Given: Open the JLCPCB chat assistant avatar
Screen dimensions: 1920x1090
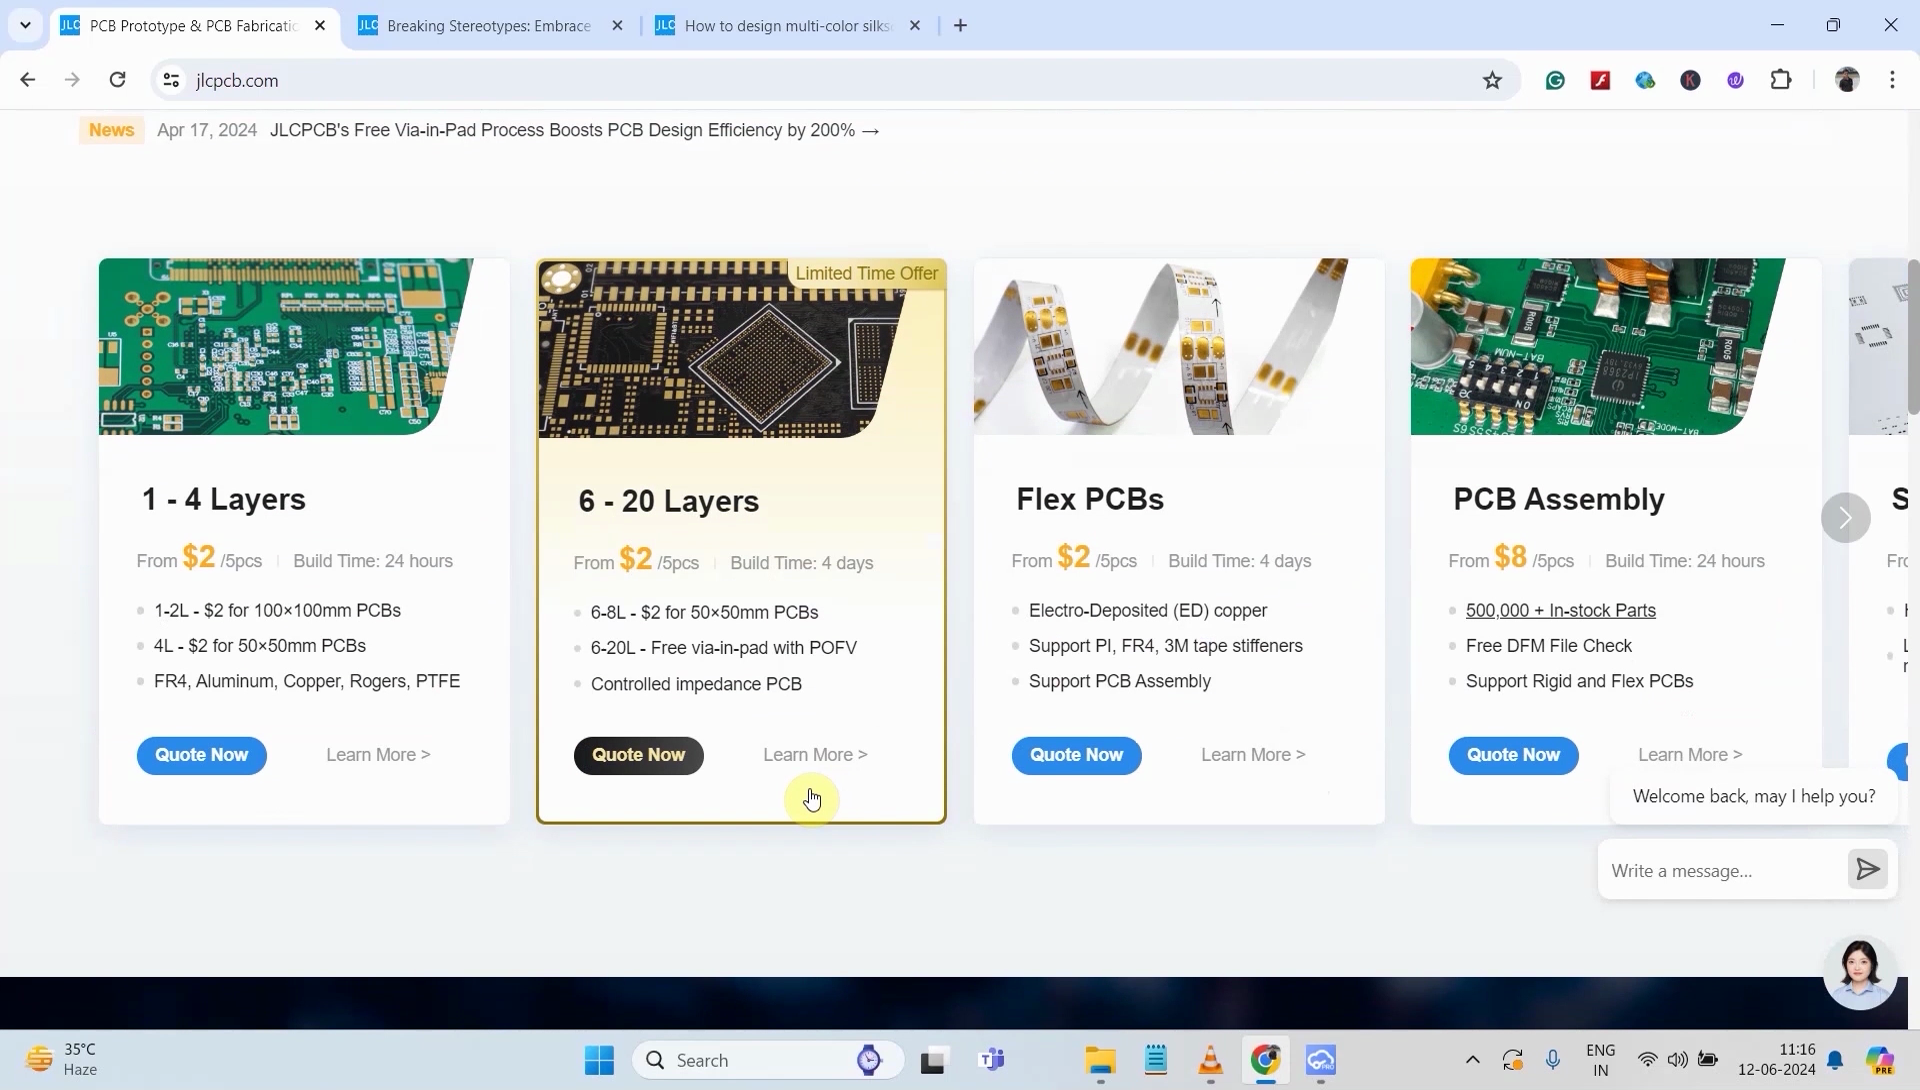Looking at the screenshot, I should coord(1858,970).
